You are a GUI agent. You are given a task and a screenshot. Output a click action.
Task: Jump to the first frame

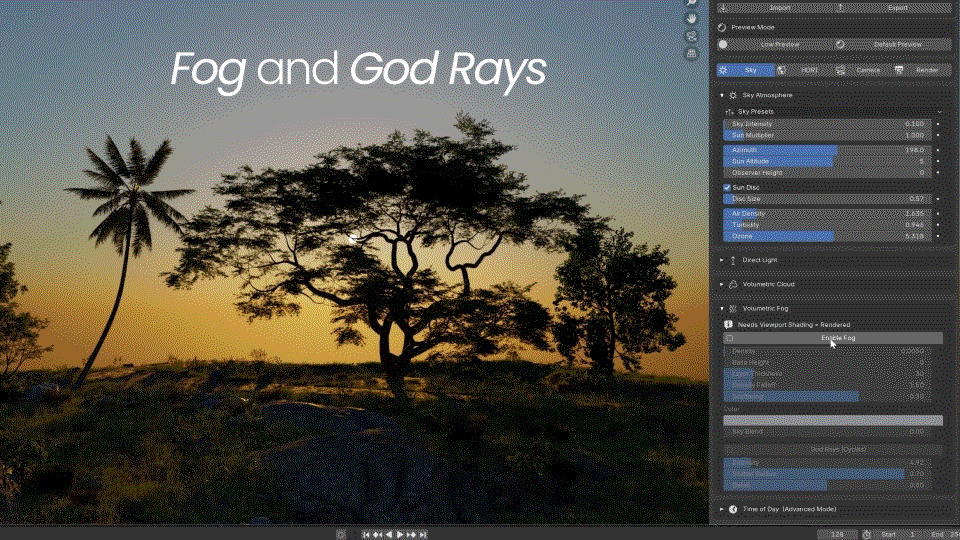click(x=366, y=534)
